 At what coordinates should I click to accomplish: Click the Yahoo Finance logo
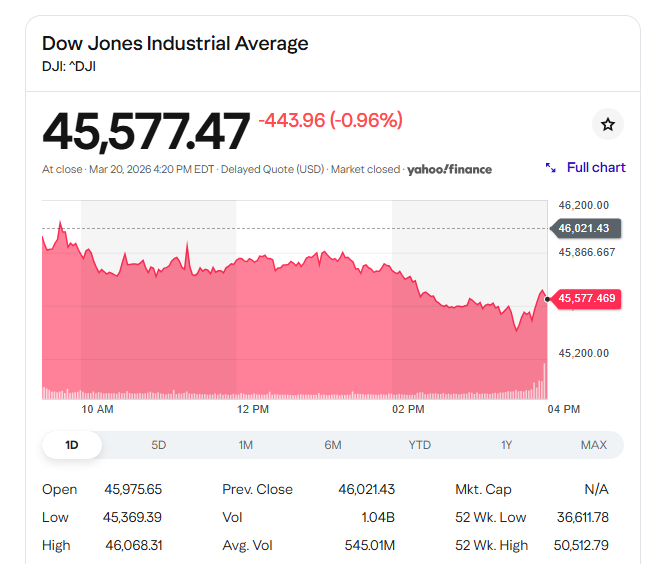click(449, 170)
